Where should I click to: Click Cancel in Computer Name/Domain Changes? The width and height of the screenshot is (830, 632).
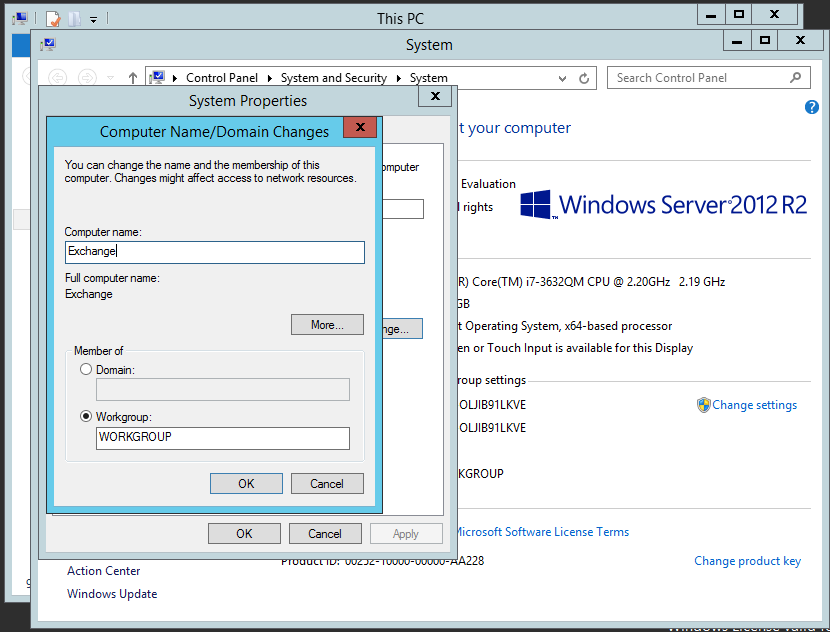click(x=327, y=483)
